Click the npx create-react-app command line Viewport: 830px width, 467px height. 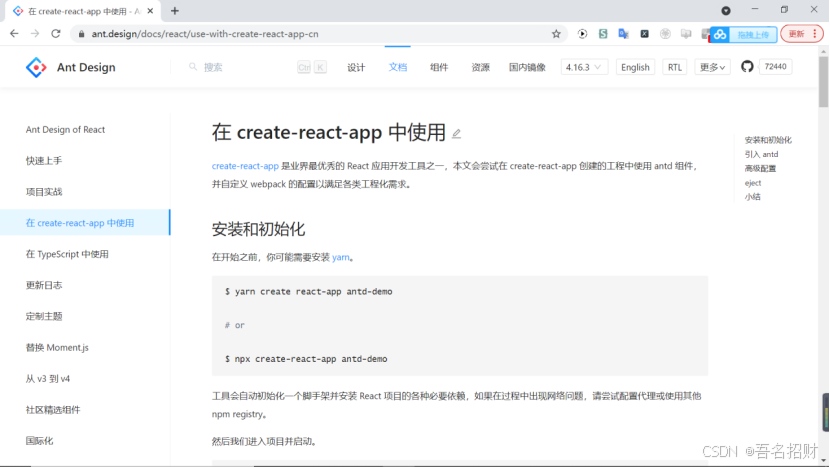pos(306,359)
